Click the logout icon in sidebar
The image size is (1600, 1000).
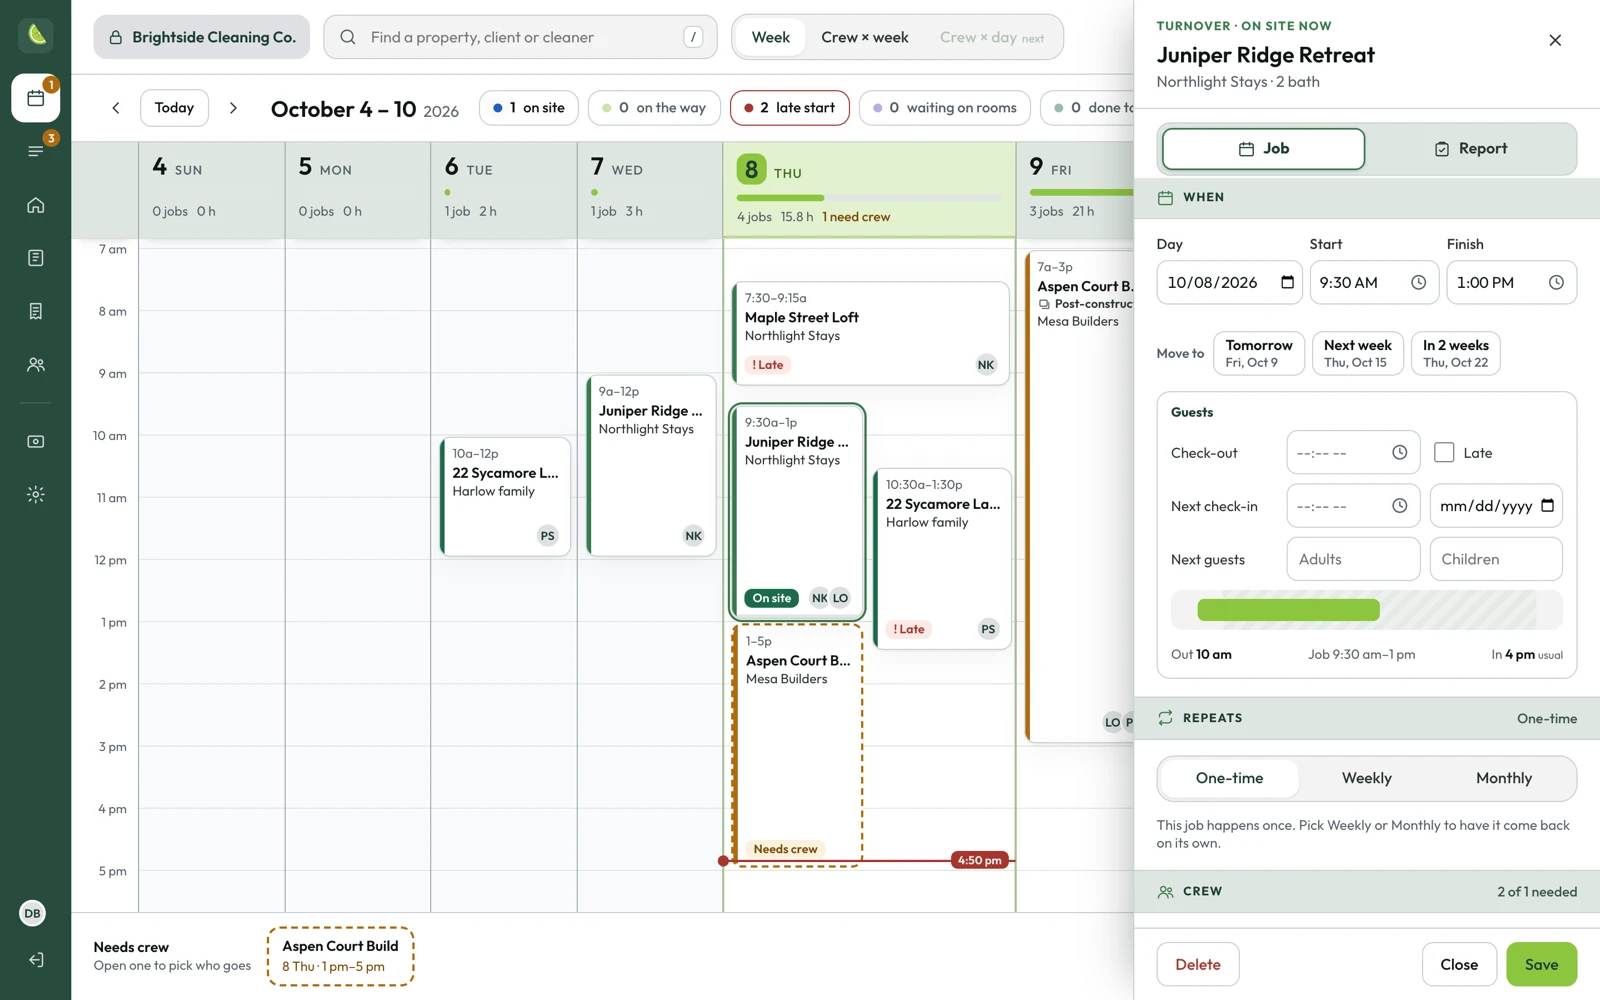36,960
